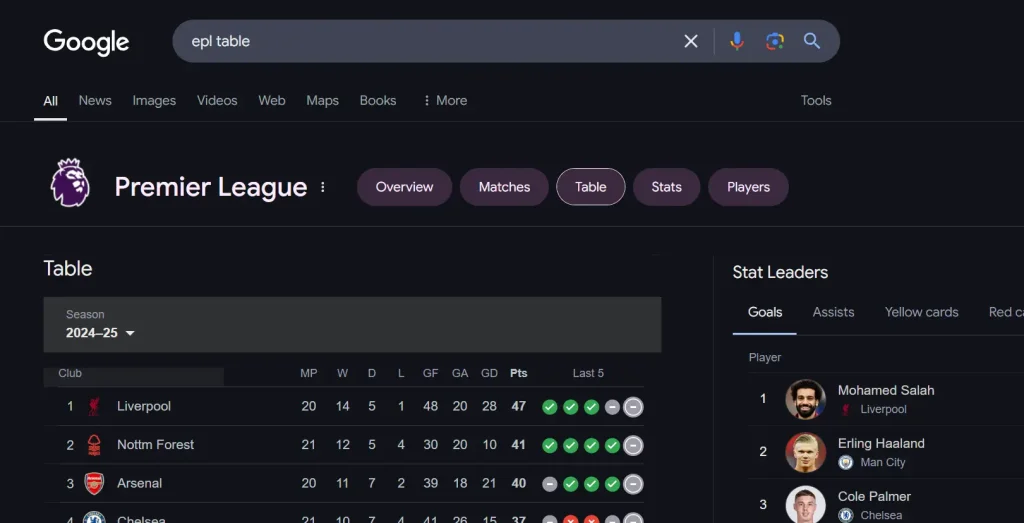Open the More search filters menu
Screen dimensions: 1024x523
click(x=445, y=101)
